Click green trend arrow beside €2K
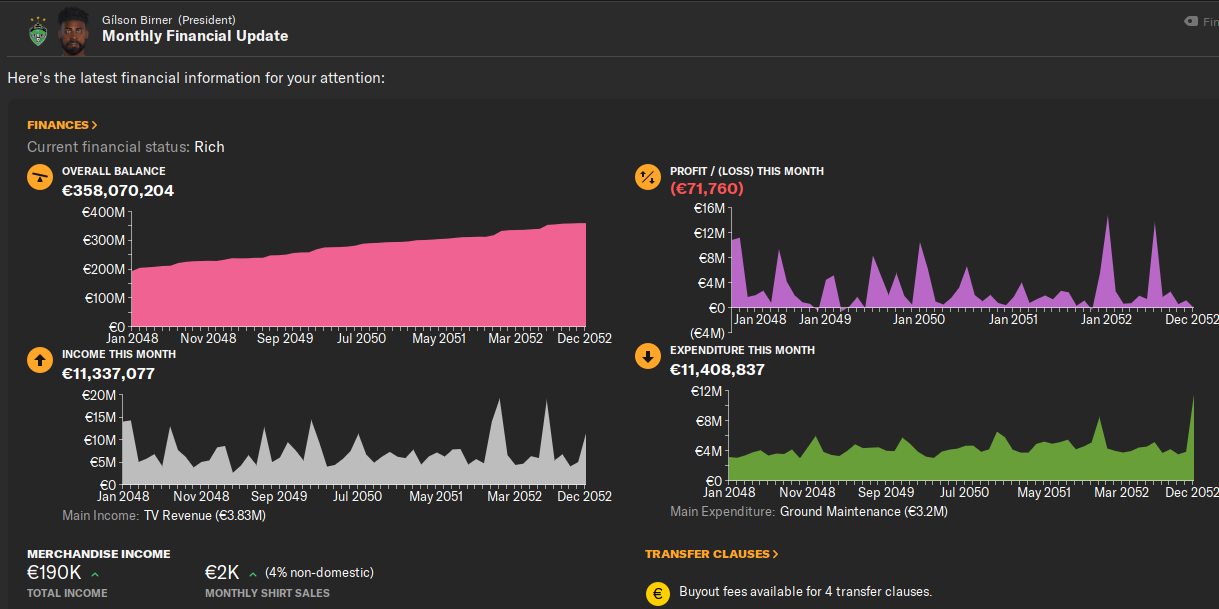Image resolution: width=1219 pixels, height=609 pixels. pyautogui.click(x=252, y=574)
